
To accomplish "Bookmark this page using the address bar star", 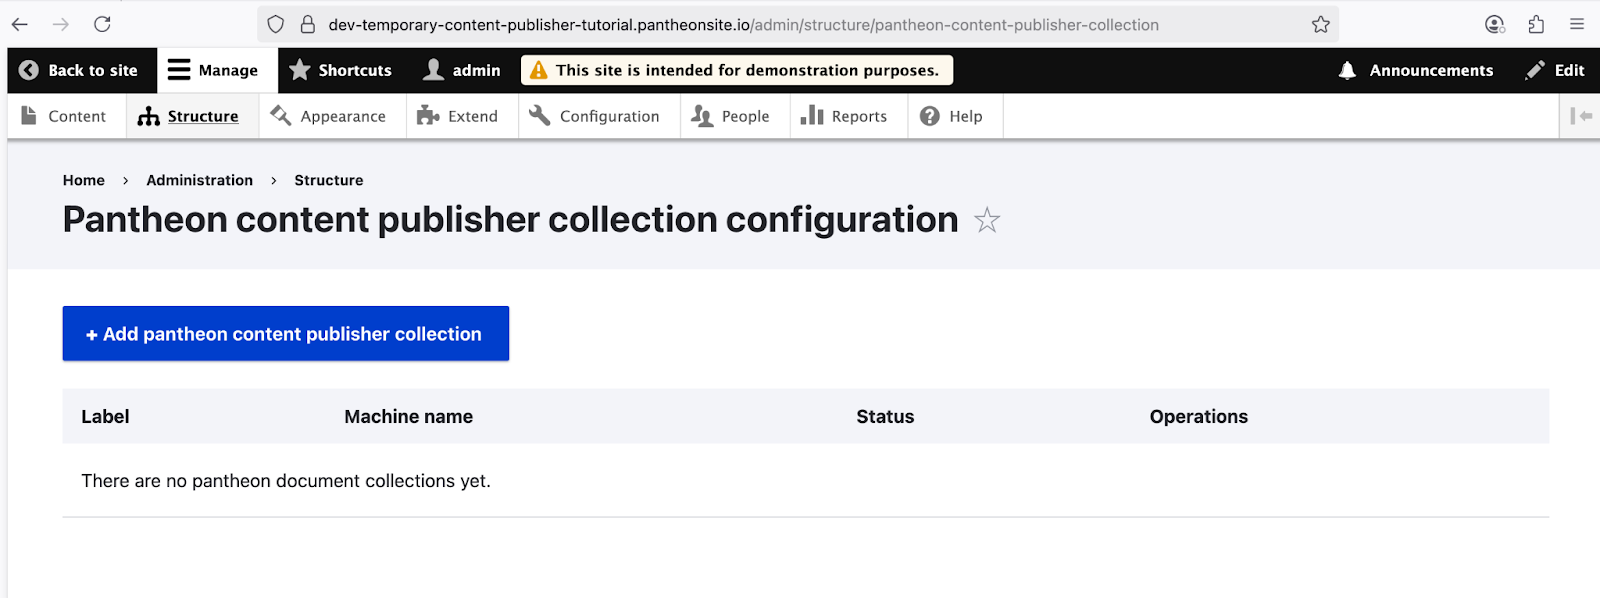I will coord(1321,24).
